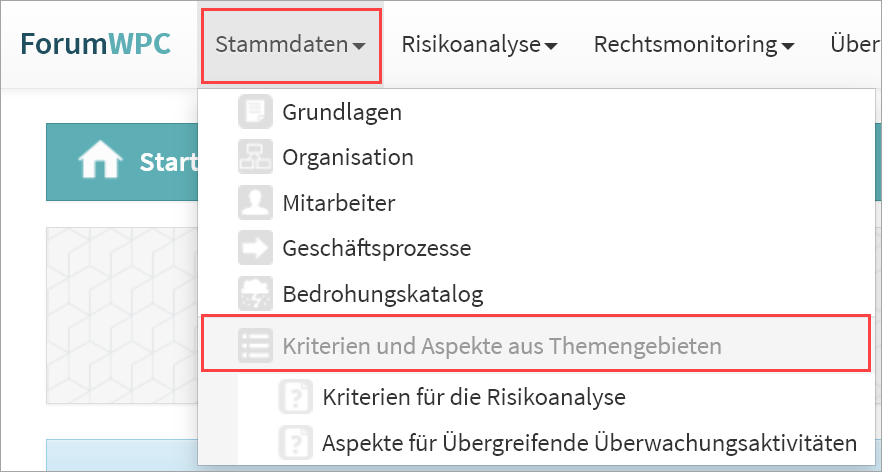Image resolution: width=882 pixels, height=472 pixels.
Task: Click the Kriterien und Aspekte list icon
Action: tap(255, 346)
